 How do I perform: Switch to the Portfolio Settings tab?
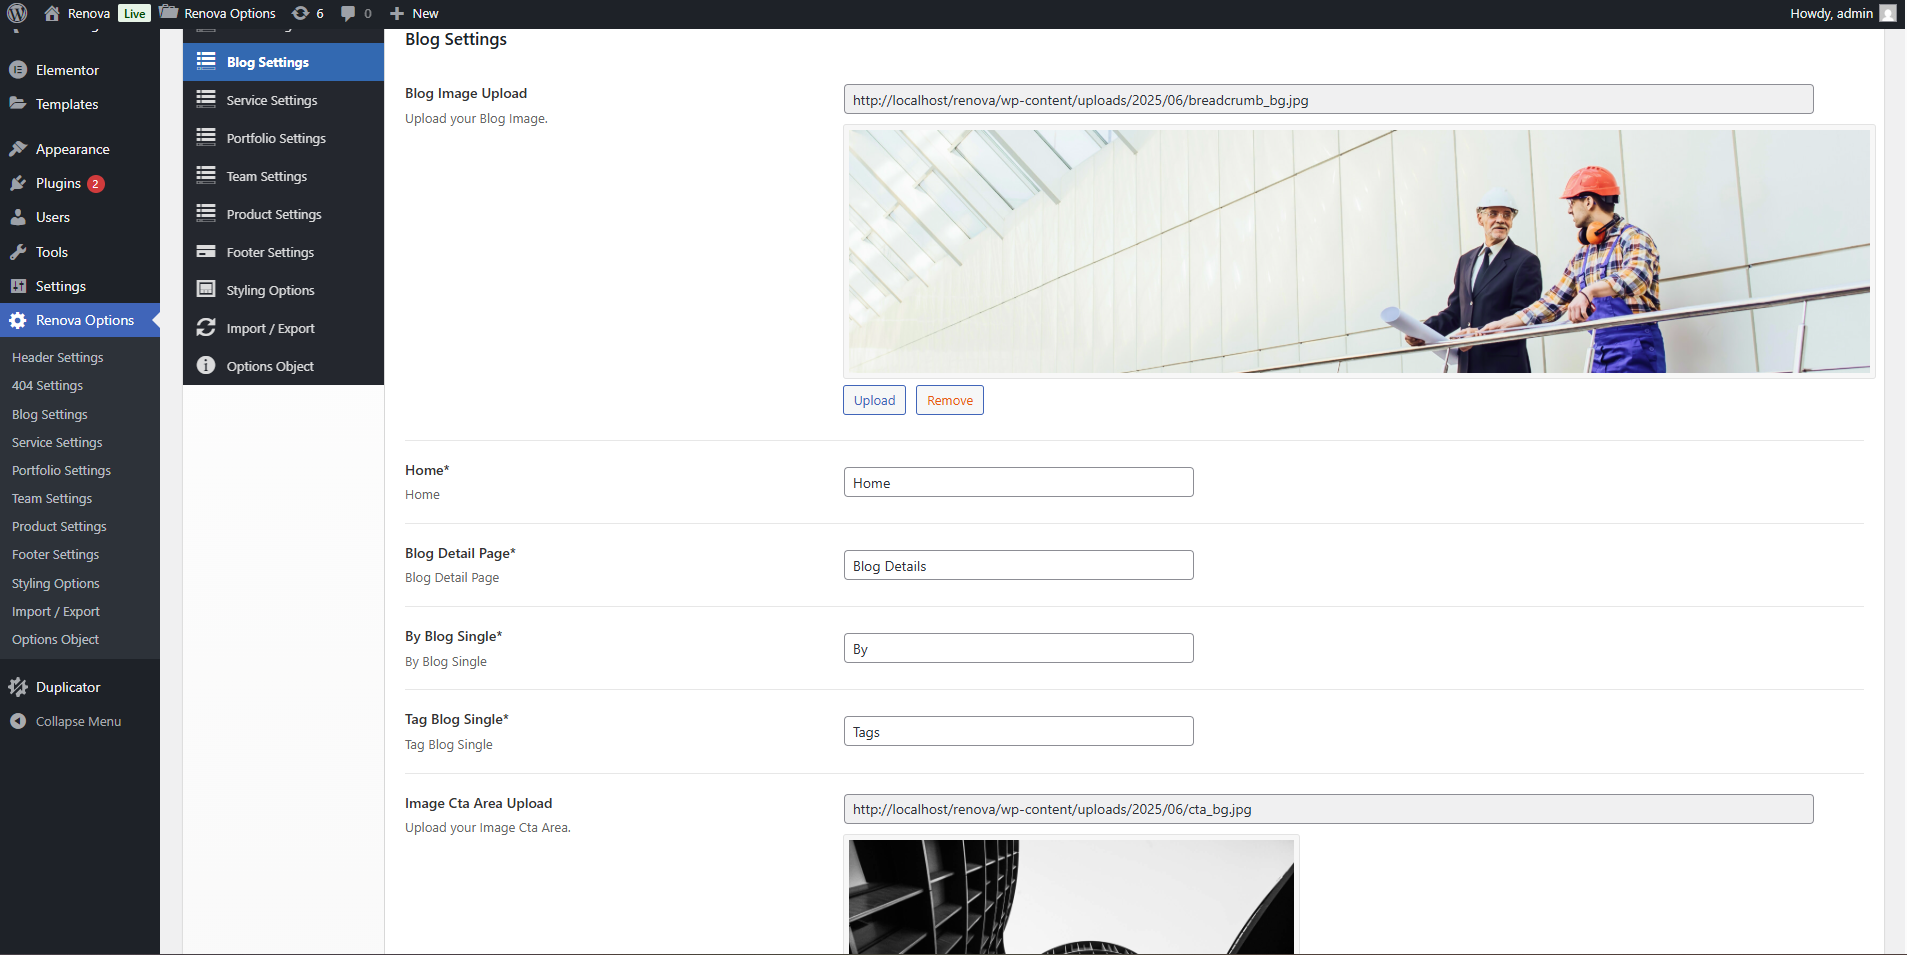276,138
